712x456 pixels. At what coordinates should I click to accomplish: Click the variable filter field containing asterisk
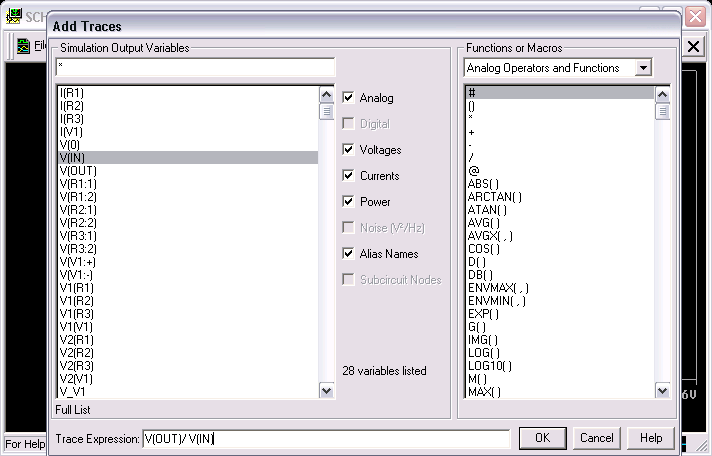(x=195, y=67)
